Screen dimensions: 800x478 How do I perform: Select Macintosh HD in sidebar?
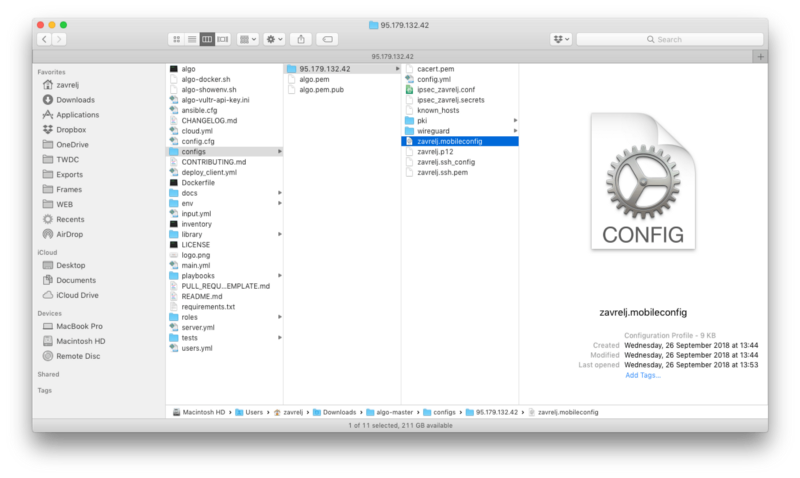click(x=81, y=341)
